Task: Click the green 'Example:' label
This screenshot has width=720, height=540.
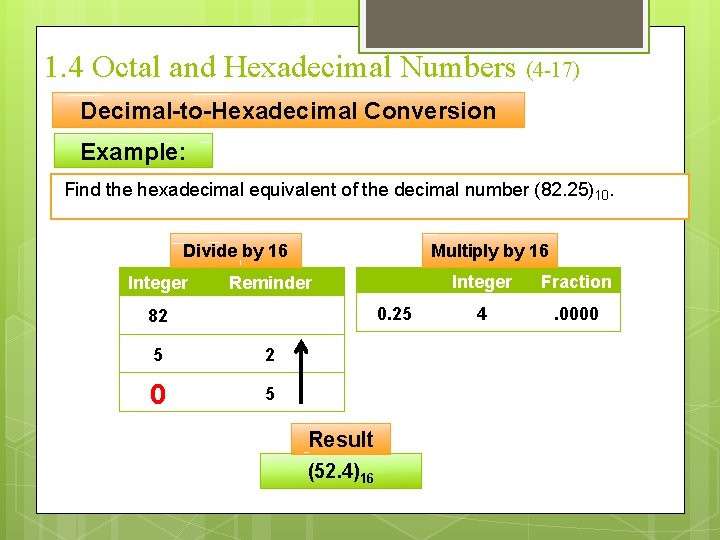Action: coord(133,151)
